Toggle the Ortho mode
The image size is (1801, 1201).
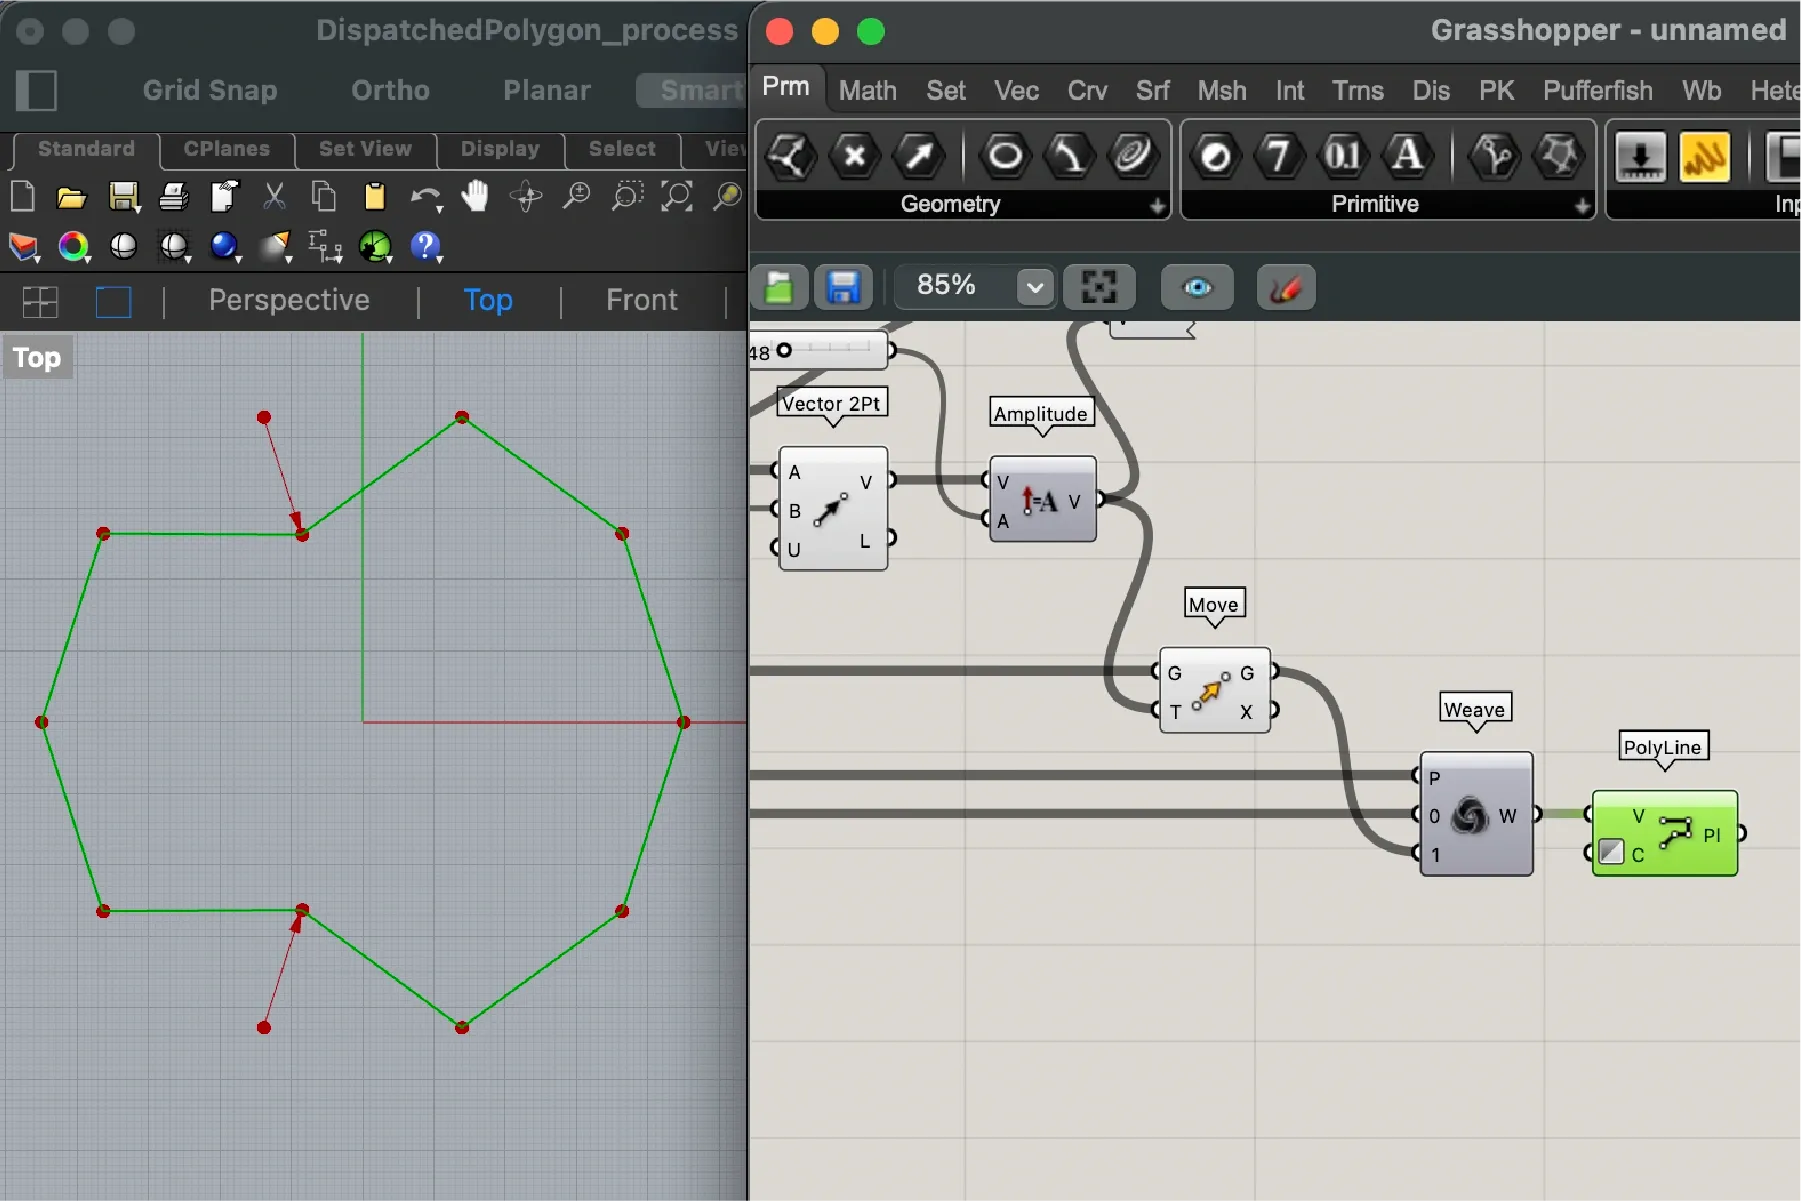coord(390,90)
